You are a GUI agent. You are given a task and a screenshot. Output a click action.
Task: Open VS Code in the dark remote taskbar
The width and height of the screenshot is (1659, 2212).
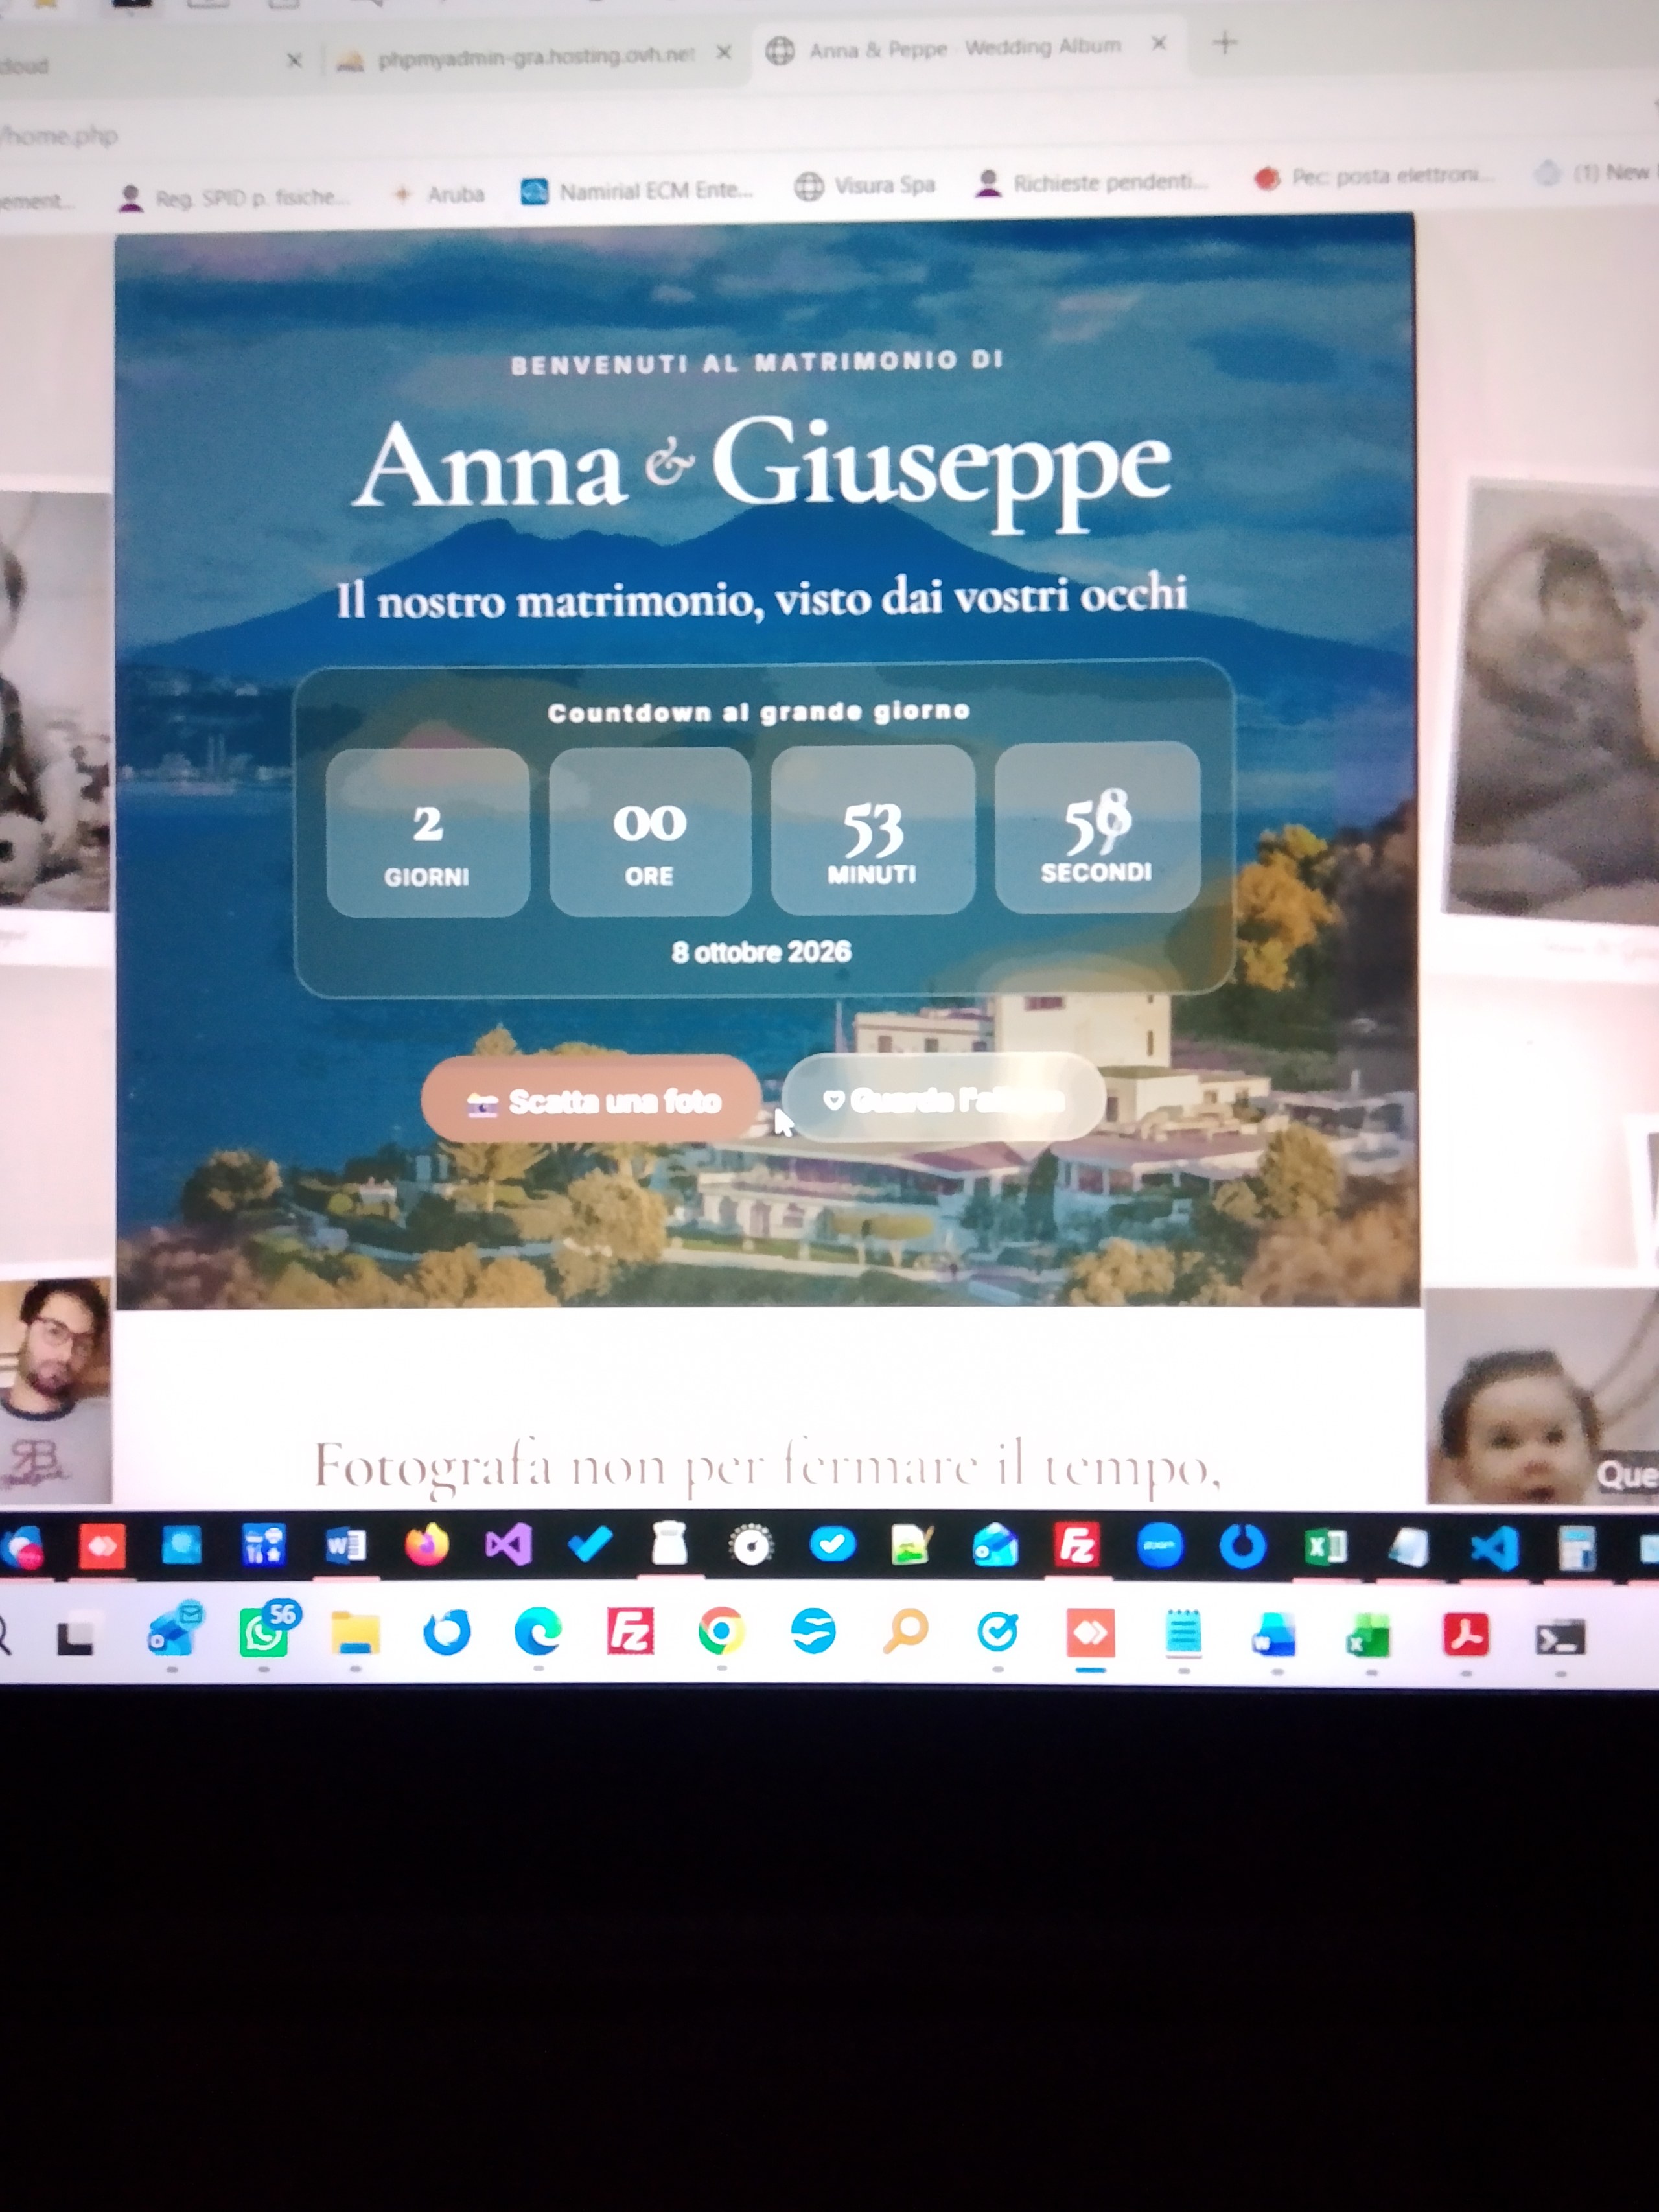[x=1493, y=1548]
